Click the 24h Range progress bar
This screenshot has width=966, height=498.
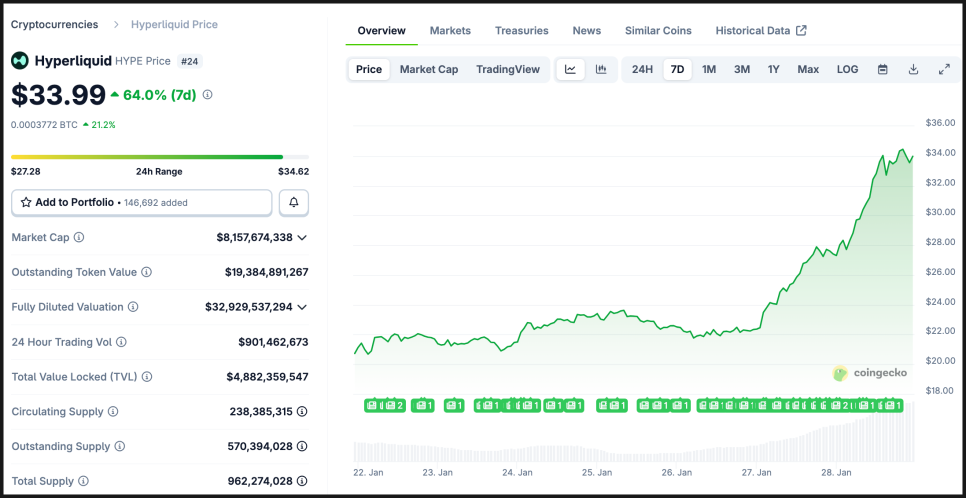[160, 157]
